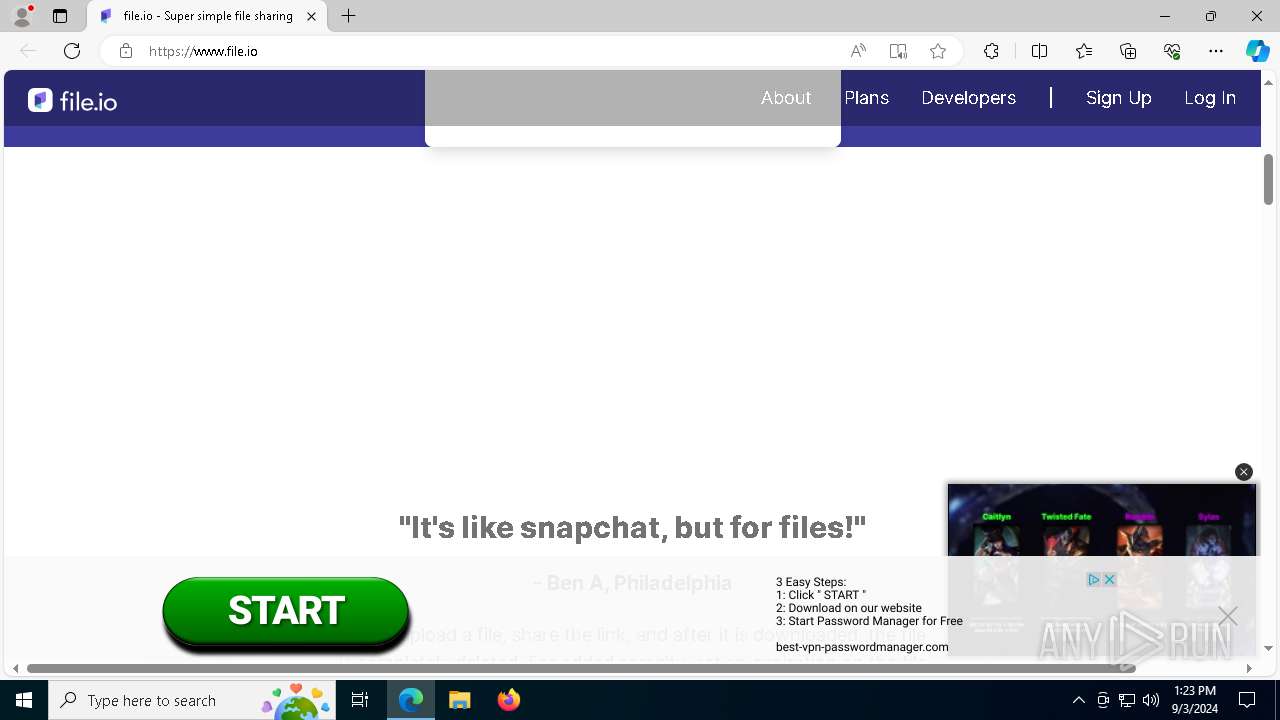Open Task View
The height and width of the screenshot is (720, 1280).
pyautogui.click(x=360, y=700)
